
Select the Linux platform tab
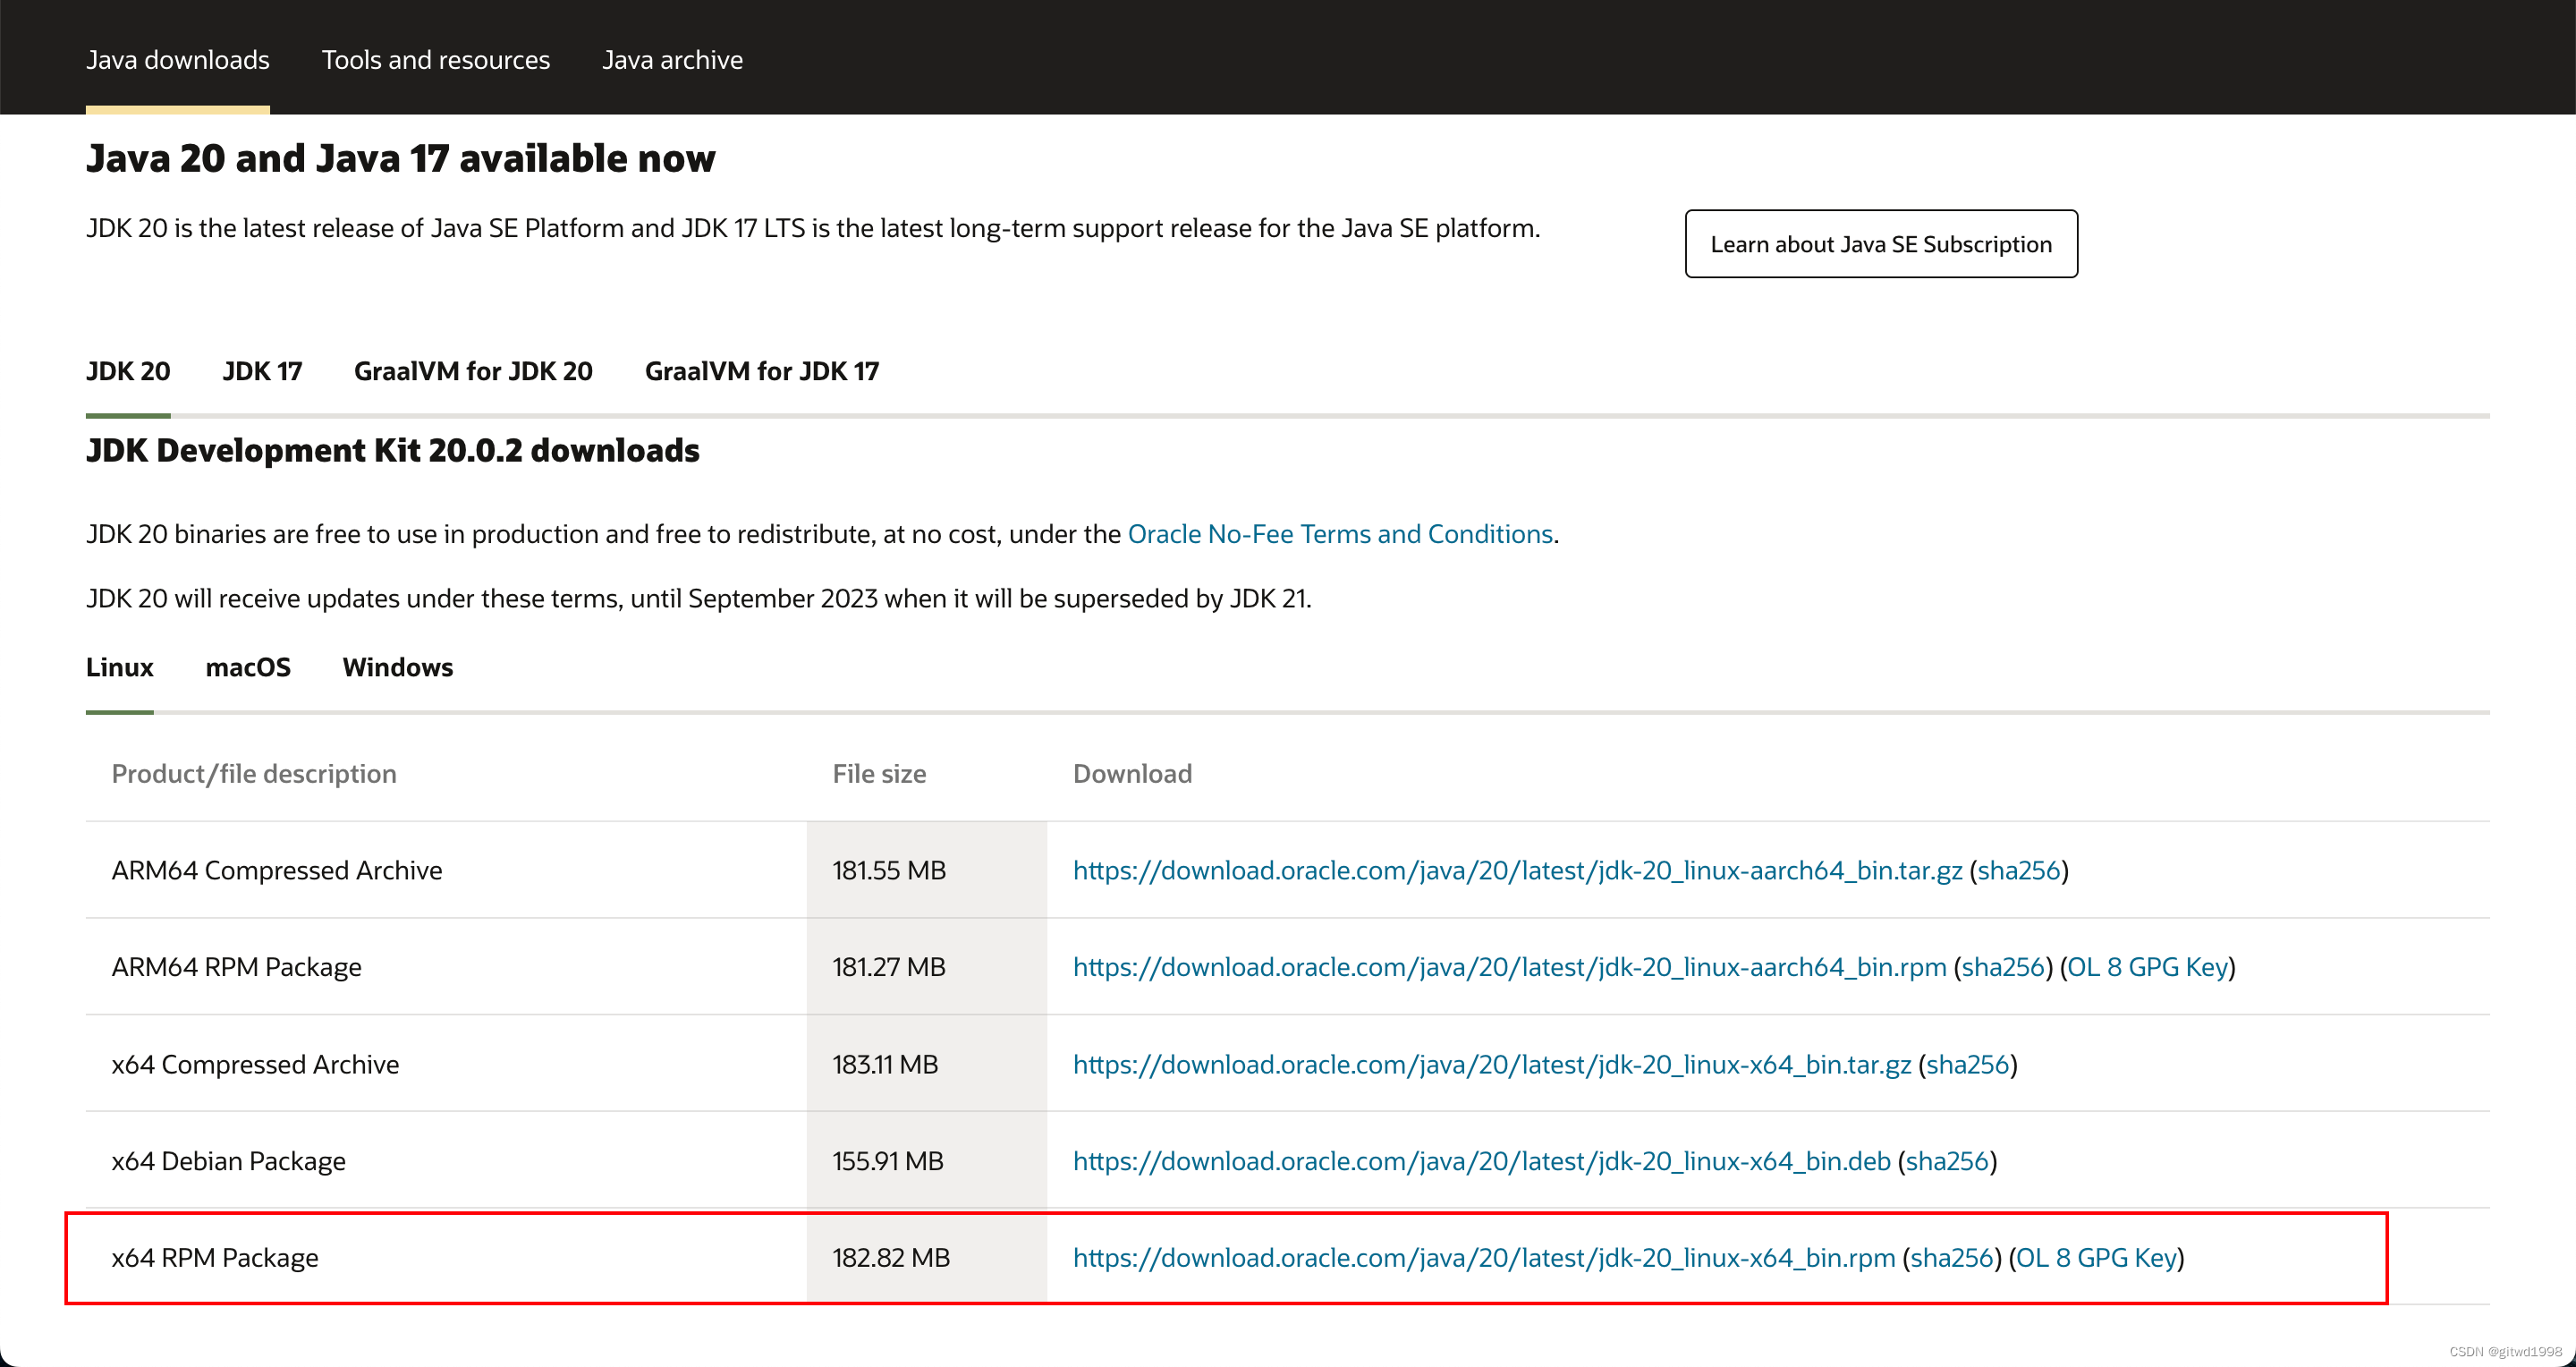pyautogui.click(x=119, y=667)
